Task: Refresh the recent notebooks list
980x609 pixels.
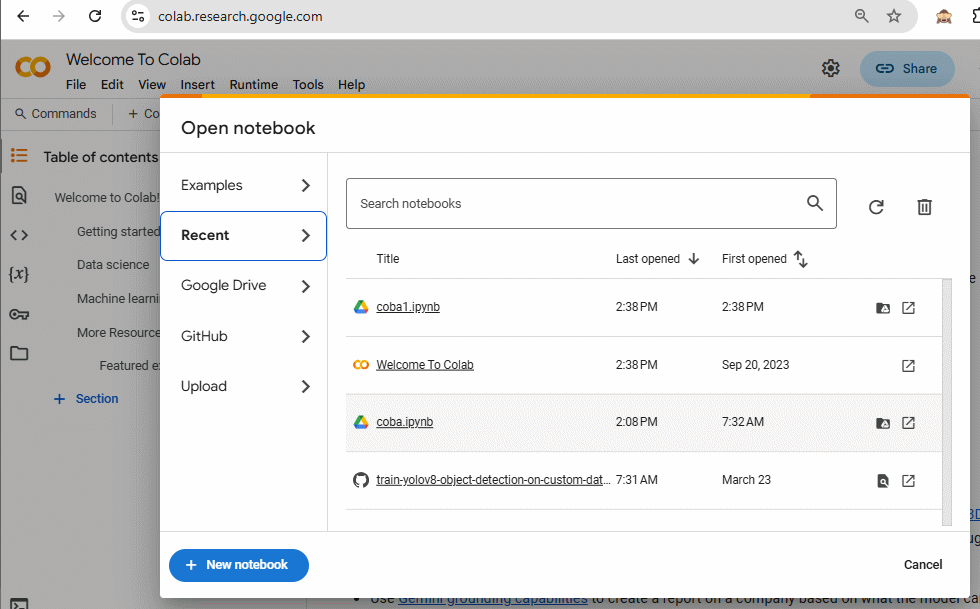Action: [876, 207]
